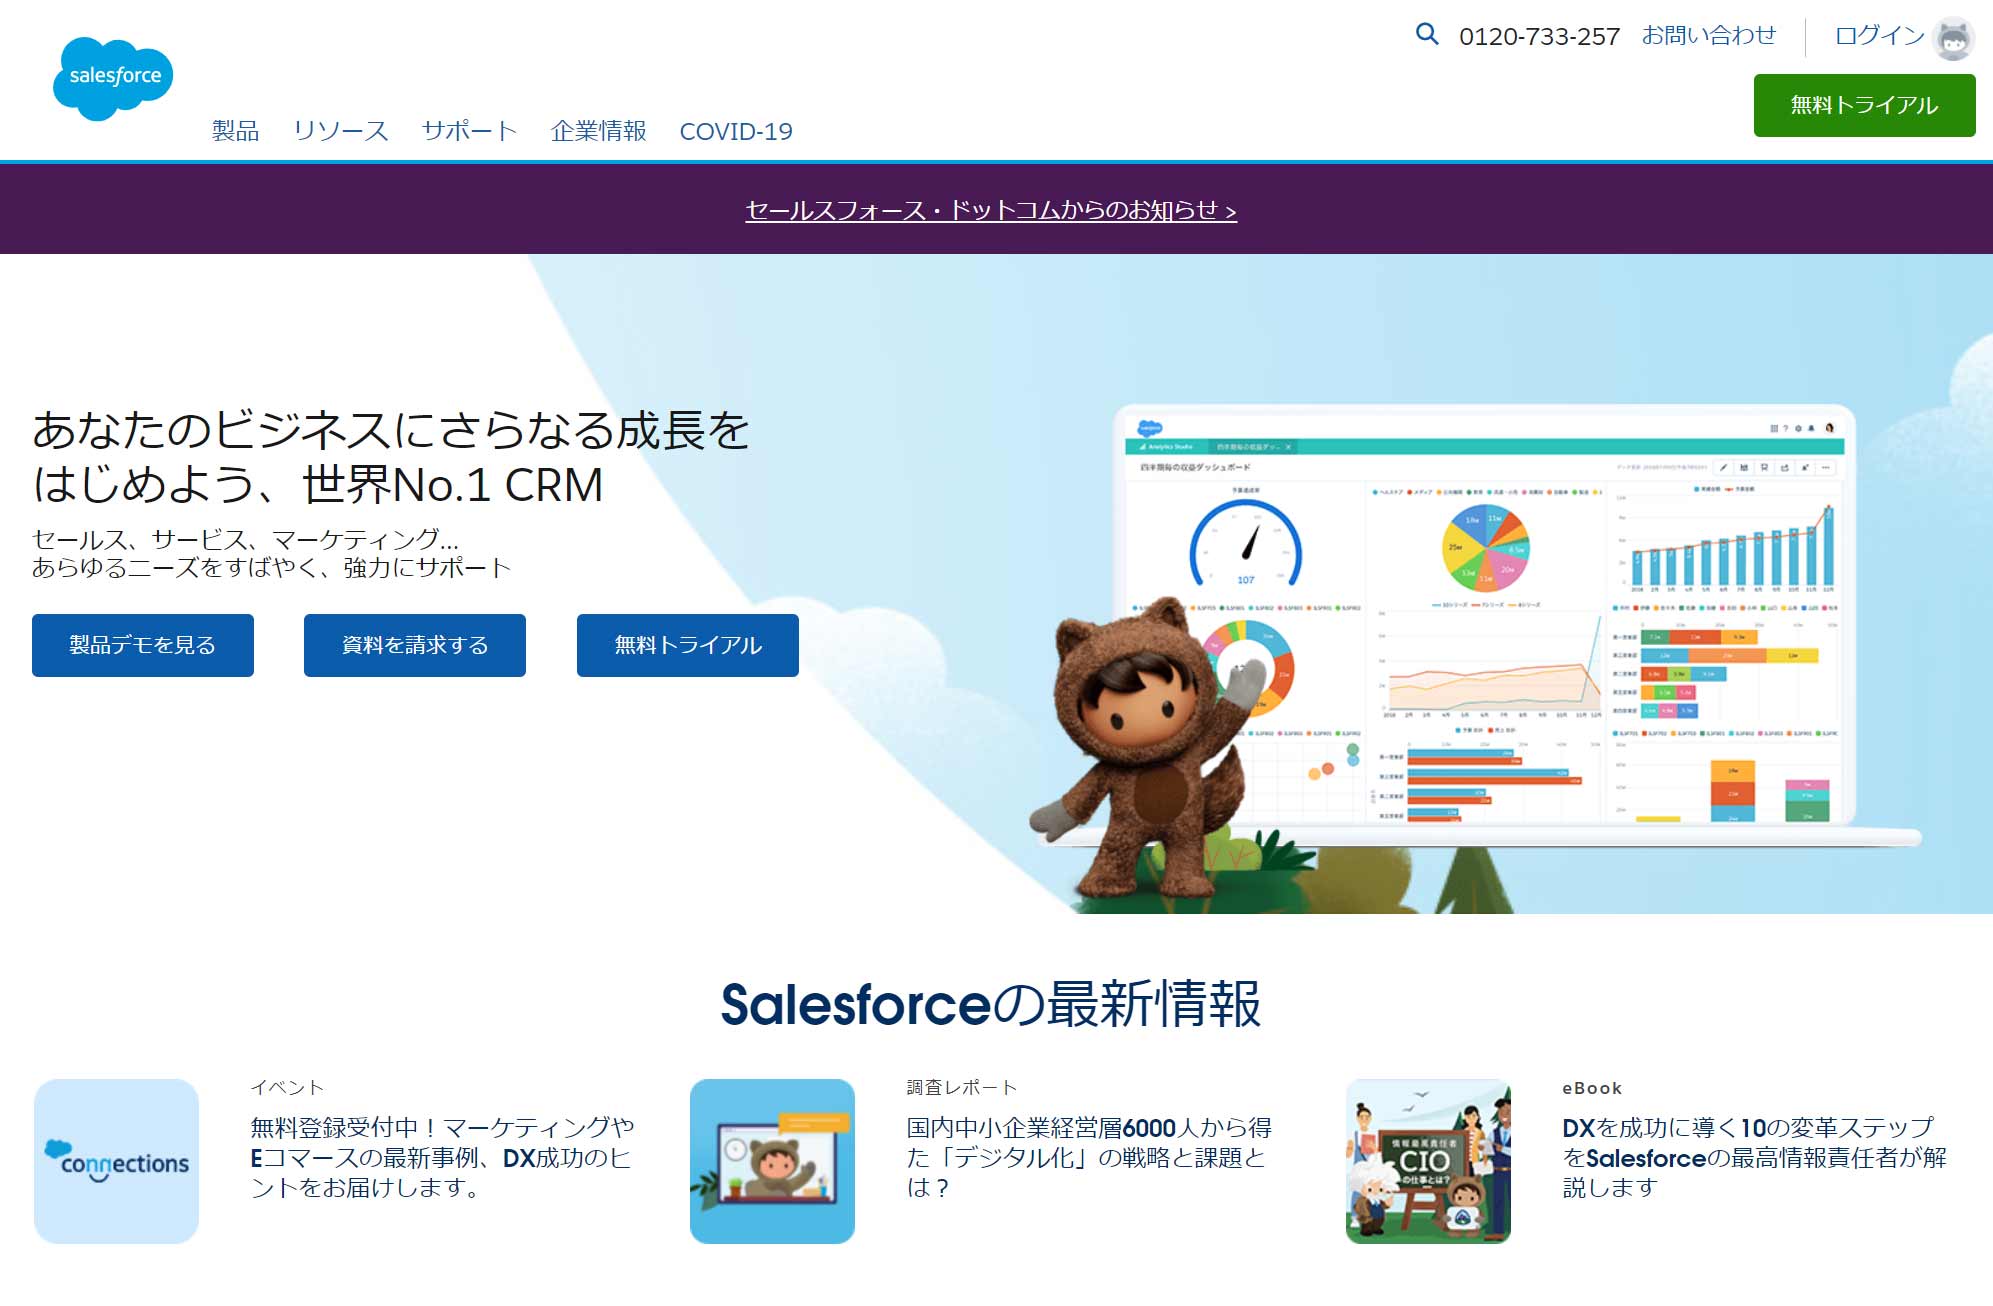Open the 無料登録受付中 event article link

click(442, 1157)
